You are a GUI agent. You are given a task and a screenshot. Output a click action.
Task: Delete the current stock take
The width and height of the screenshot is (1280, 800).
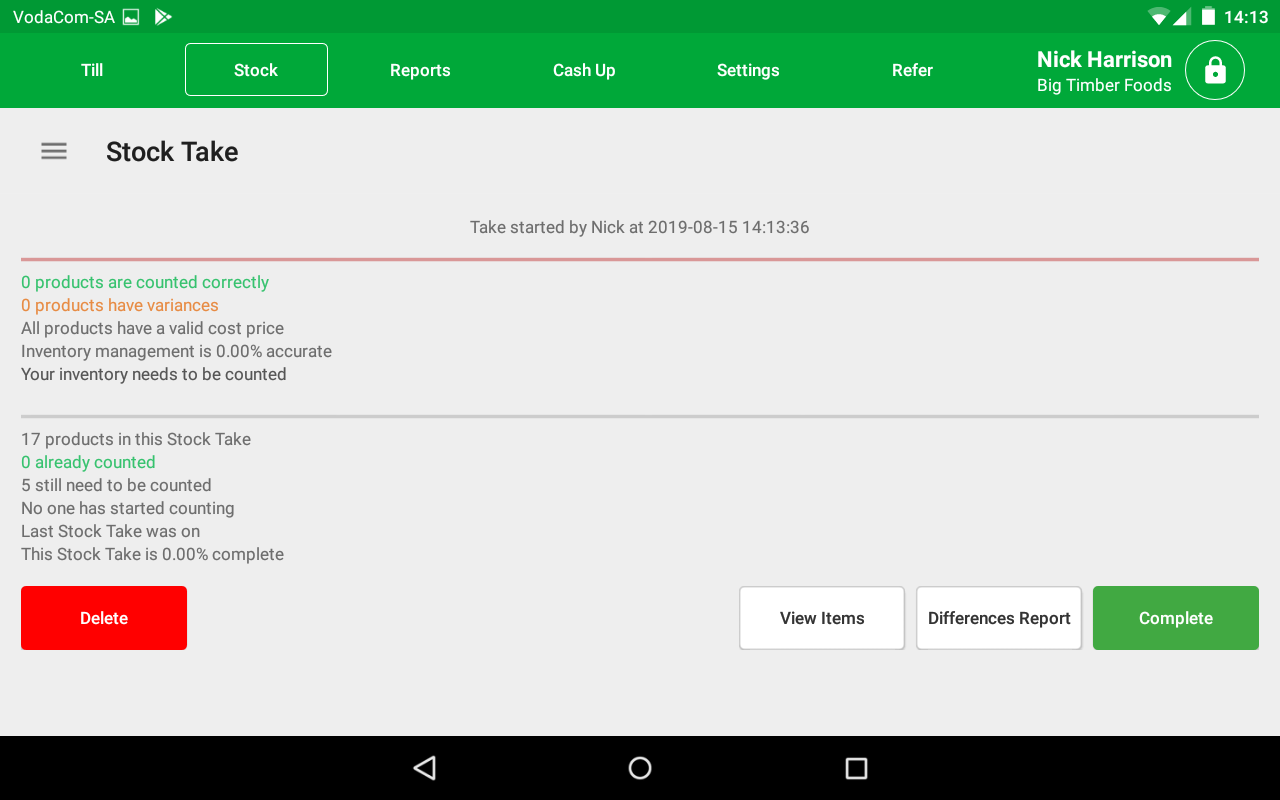tap(104, 618)
